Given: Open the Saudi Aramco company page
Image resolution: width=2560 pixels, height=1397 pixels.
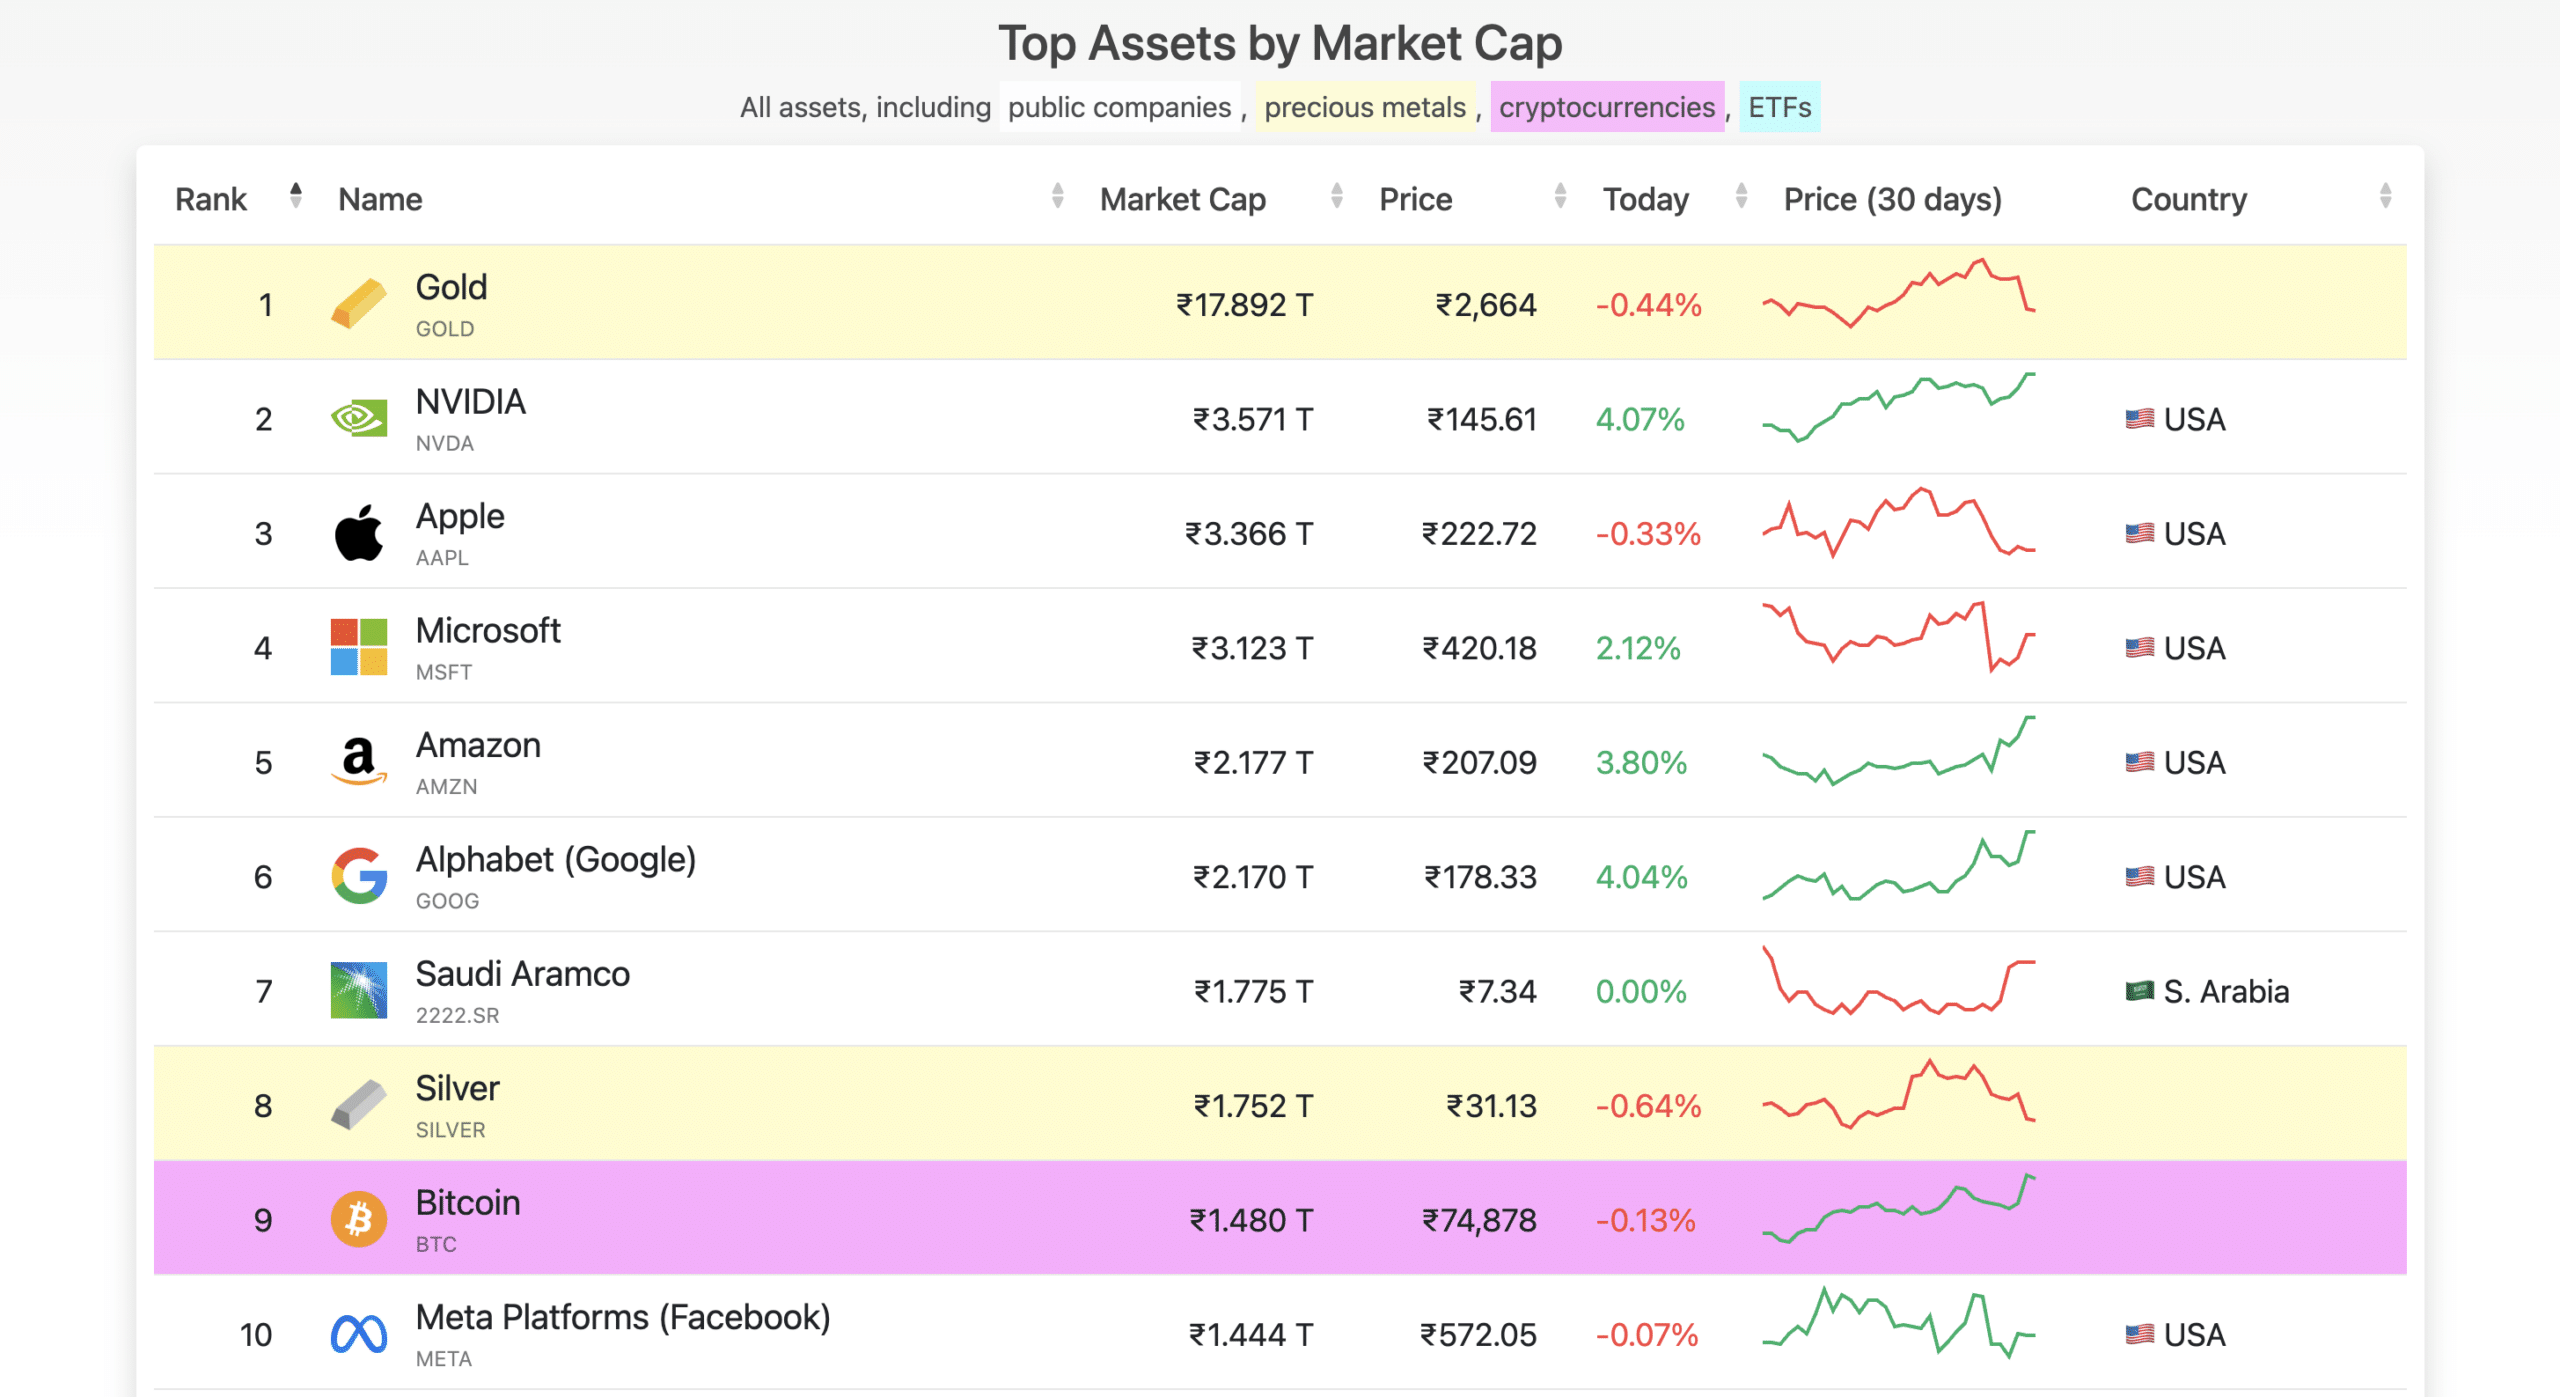Looking at the screenshot, I should [523, 974].
